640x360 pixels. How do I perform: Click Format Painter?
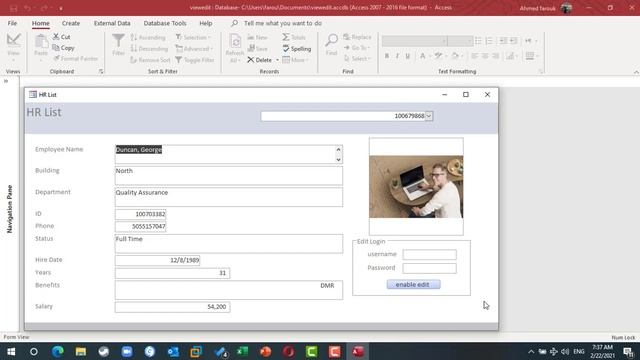[x=76, y=59]
